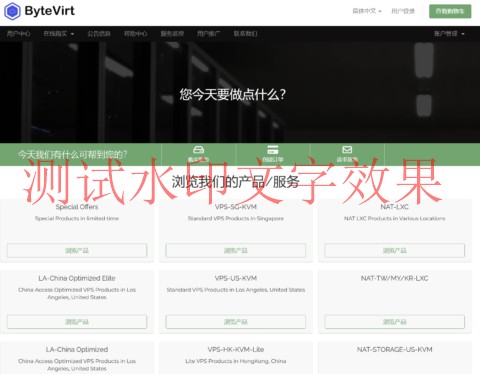Open the server icon shortcut in green bar
480x374 pixels.
(x=199, y=149)
